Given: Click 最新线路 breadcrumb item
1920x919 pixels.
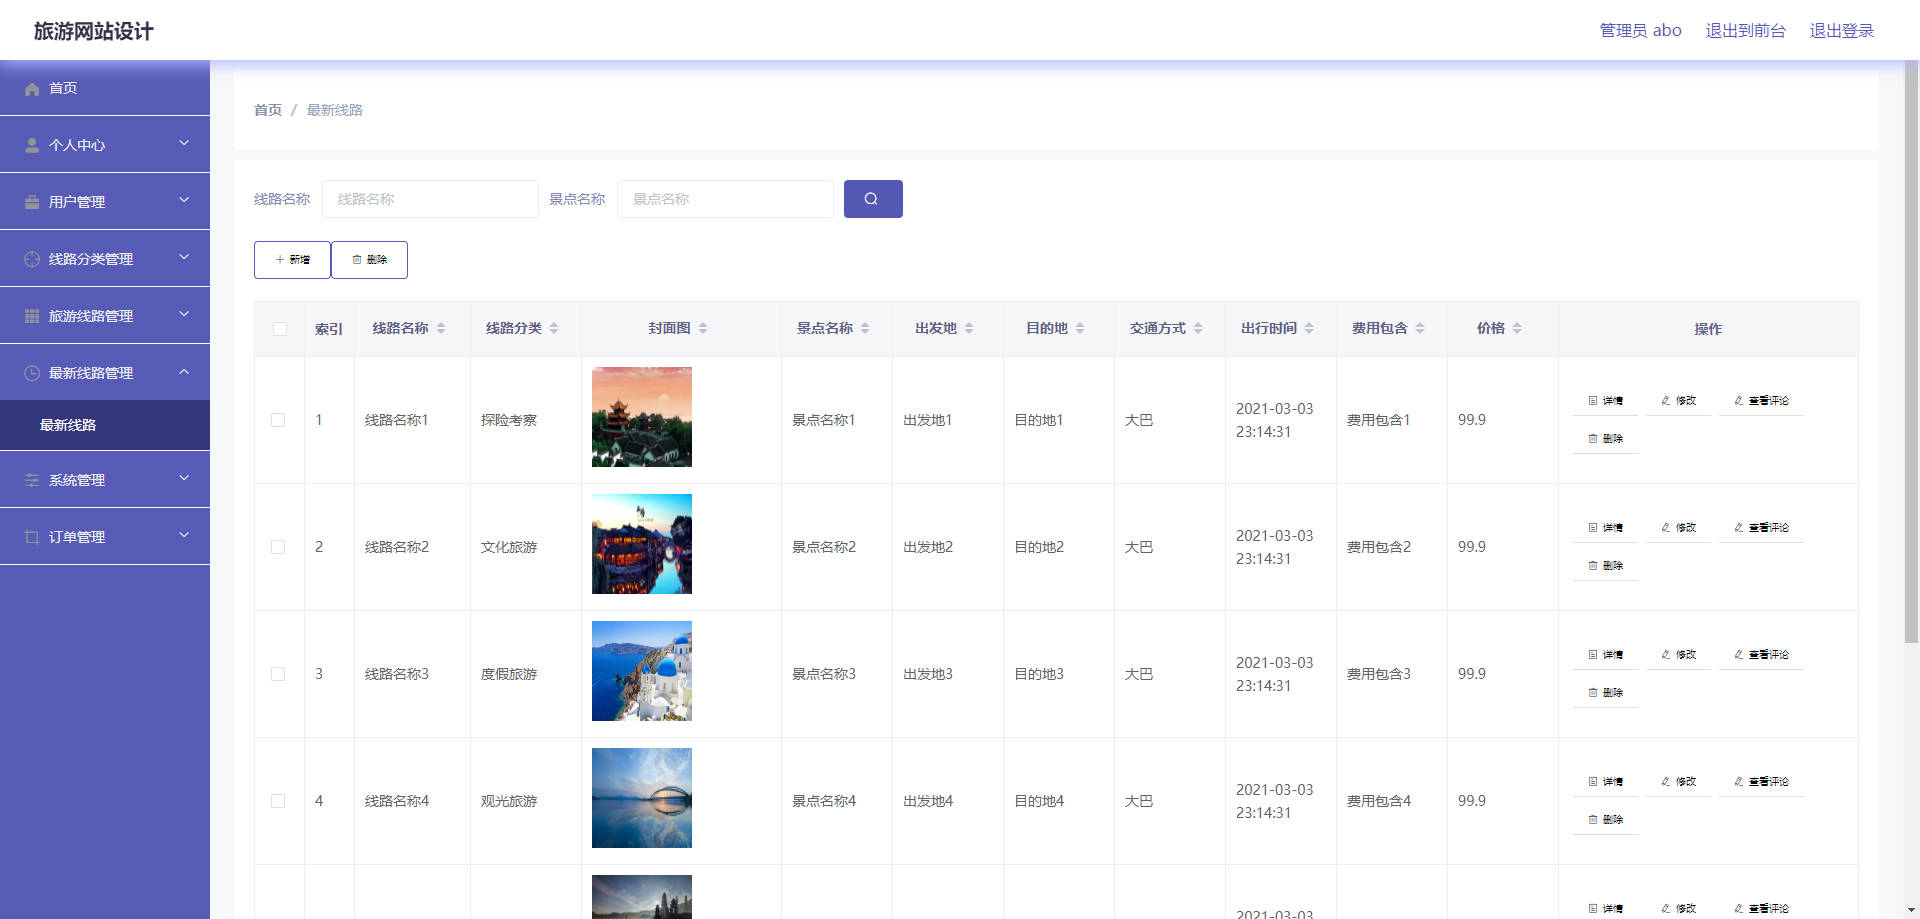Looking at the screenshot, I should pyautogui.click(x=335, y=110).
